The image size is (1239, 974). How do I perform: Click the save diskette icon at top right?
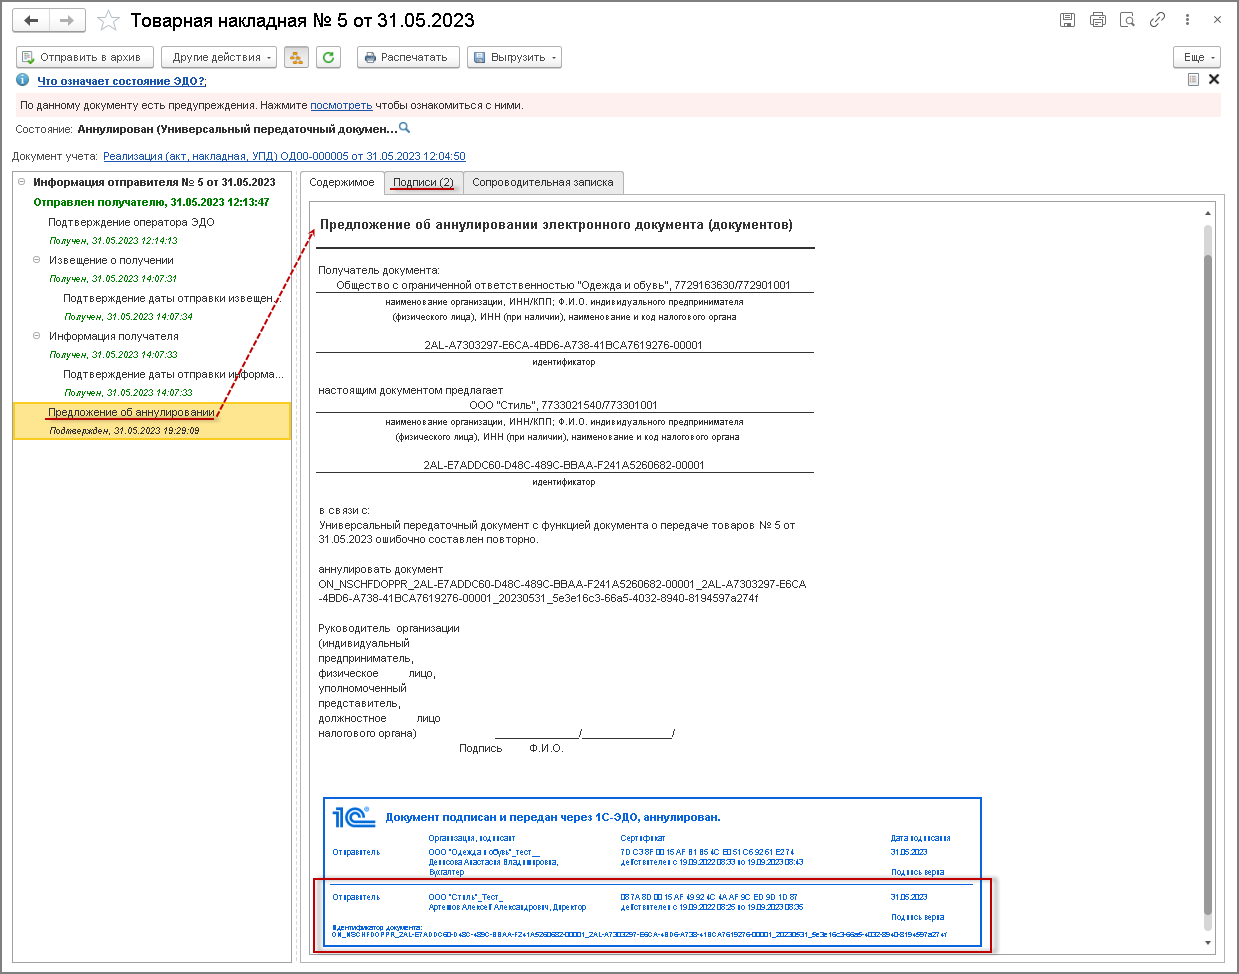1067,20
